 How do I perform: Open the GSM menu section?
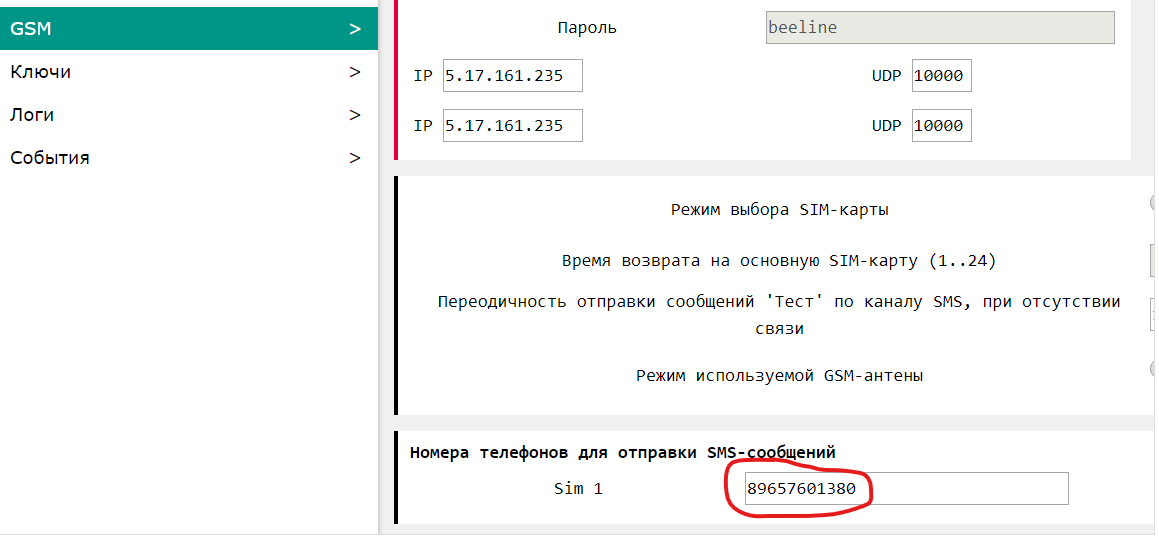[x=188, y=29]
